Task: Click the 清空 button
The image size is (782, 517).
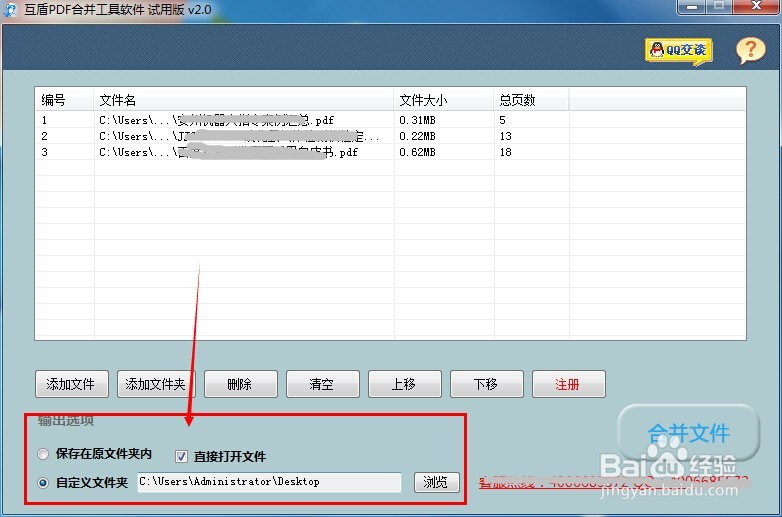Action: point(323,384)
